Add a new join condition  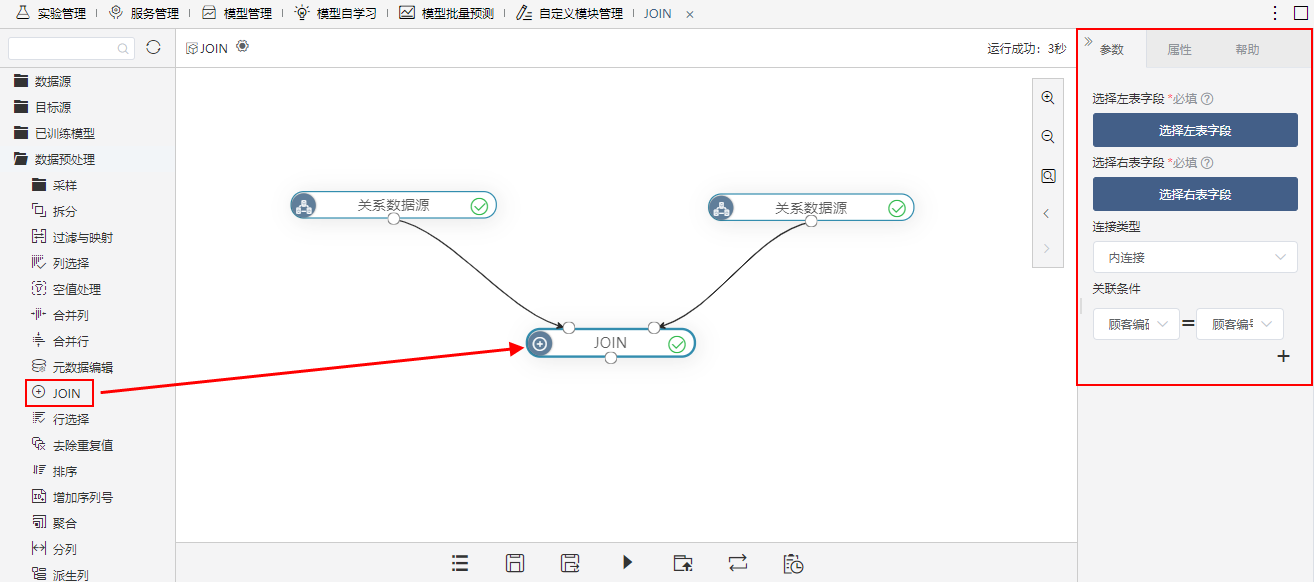(x=1284, y=356)
